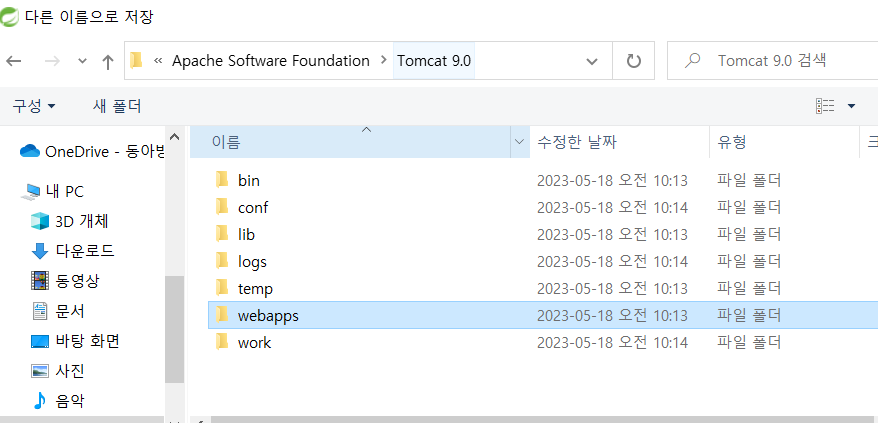The width and height of the screenshot is (878, 423).
Task: Open recent locations dropdown arrow
Action: 82,61
